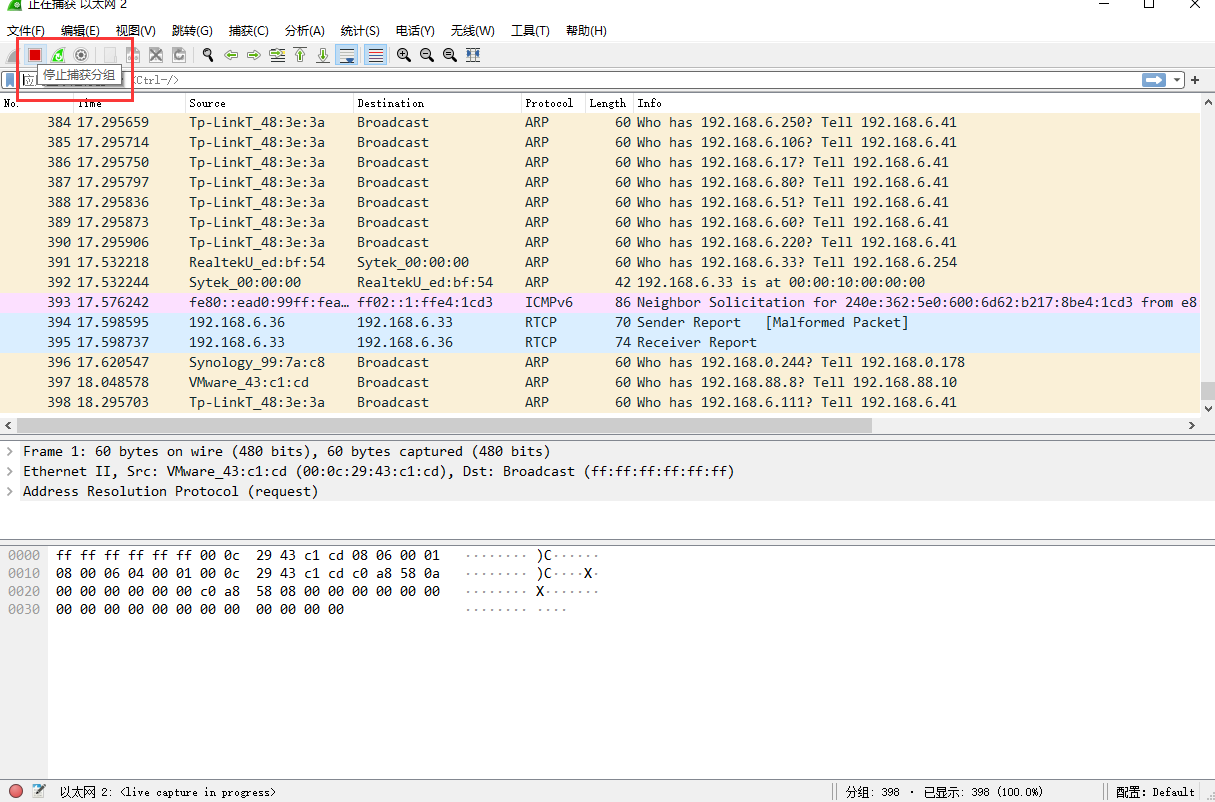Restart the current capture with the green fin icon
The height and width of the screenshot is (802, 1215).
(58, 55)
